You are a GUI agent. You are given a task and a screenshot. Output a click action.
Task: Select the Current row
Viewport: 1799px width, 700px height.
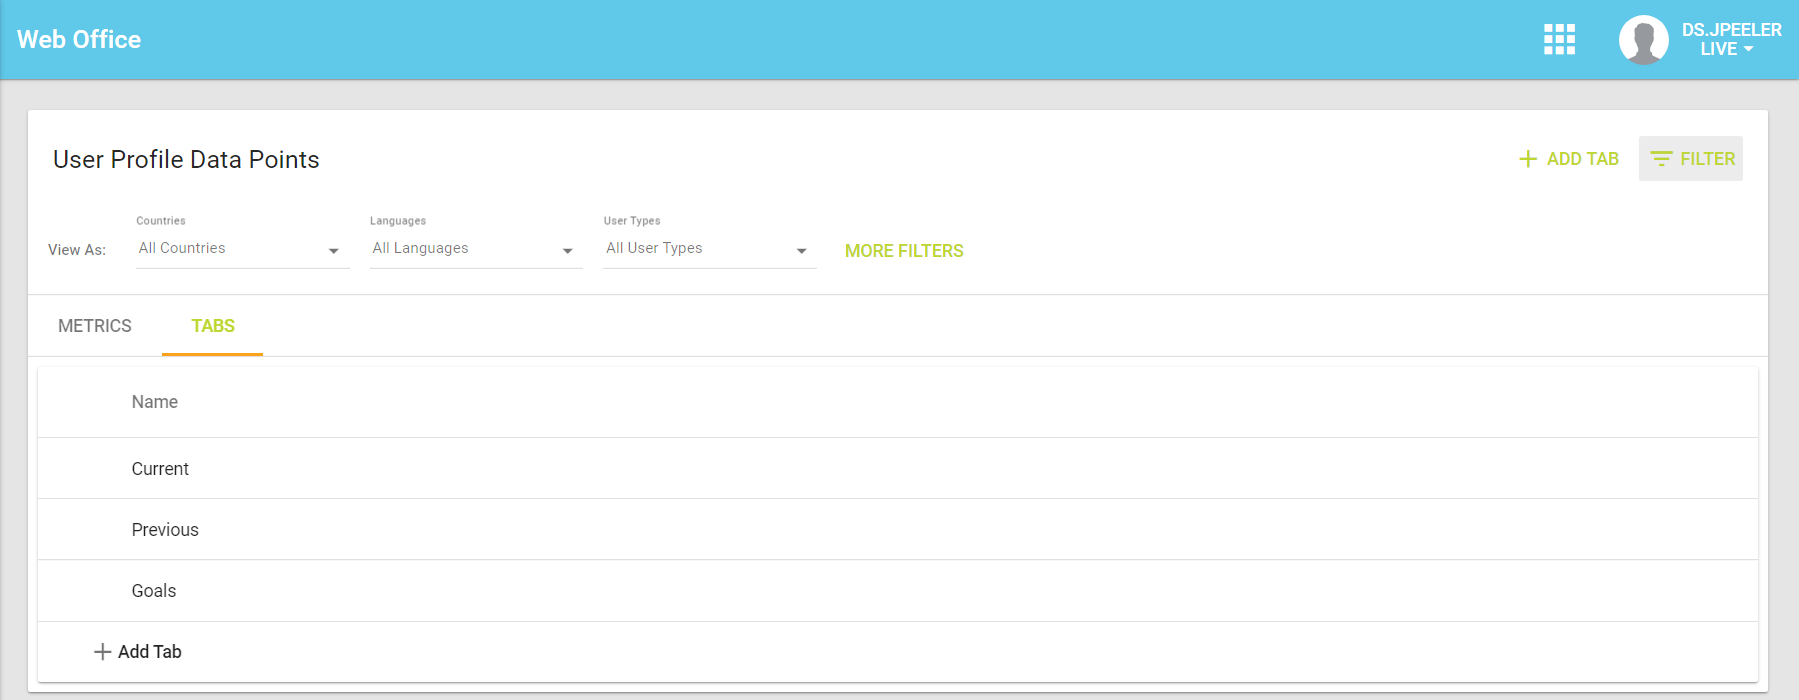click(160, 469)
